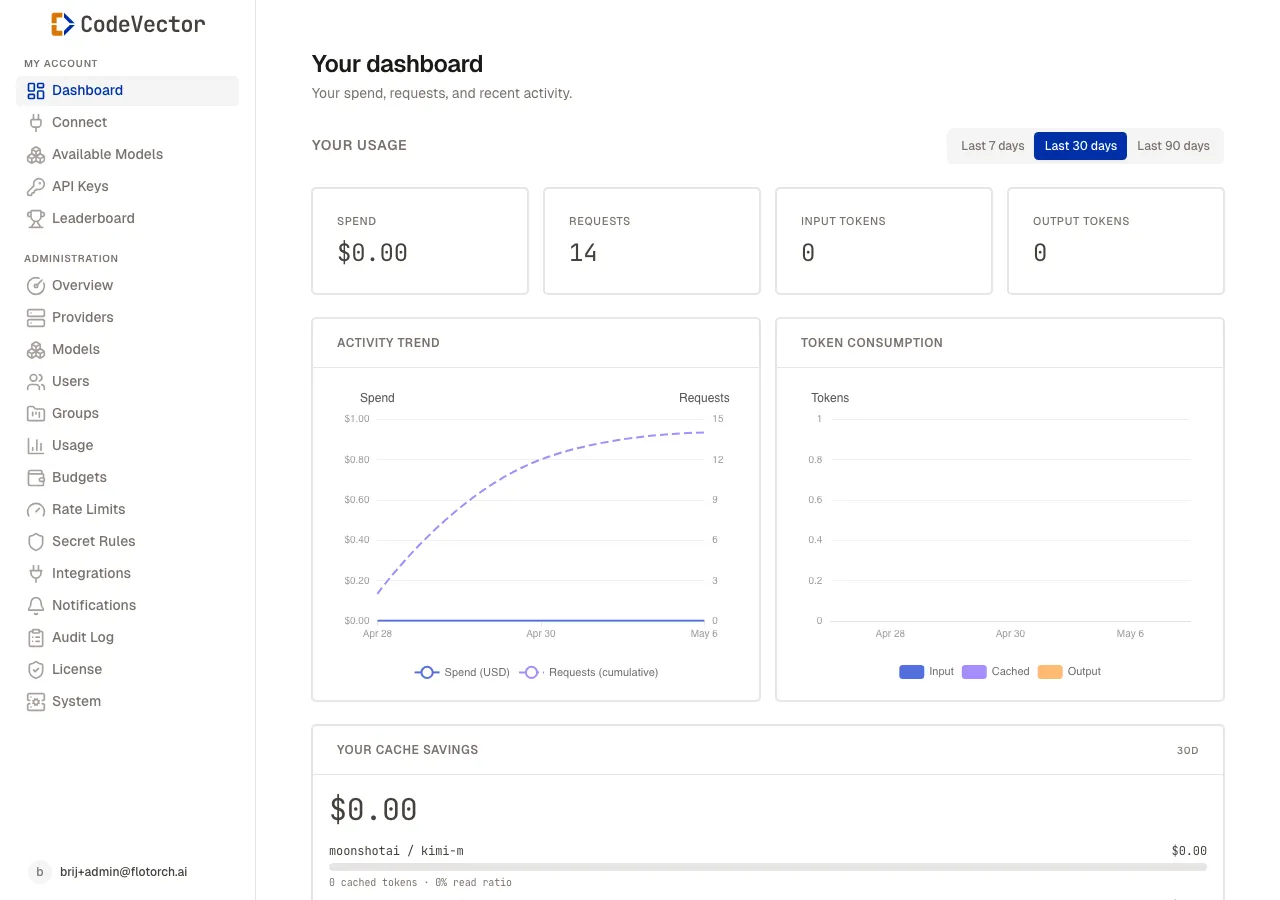
Task: Click the Requests 14 card
Action: [x=652, y=241]
